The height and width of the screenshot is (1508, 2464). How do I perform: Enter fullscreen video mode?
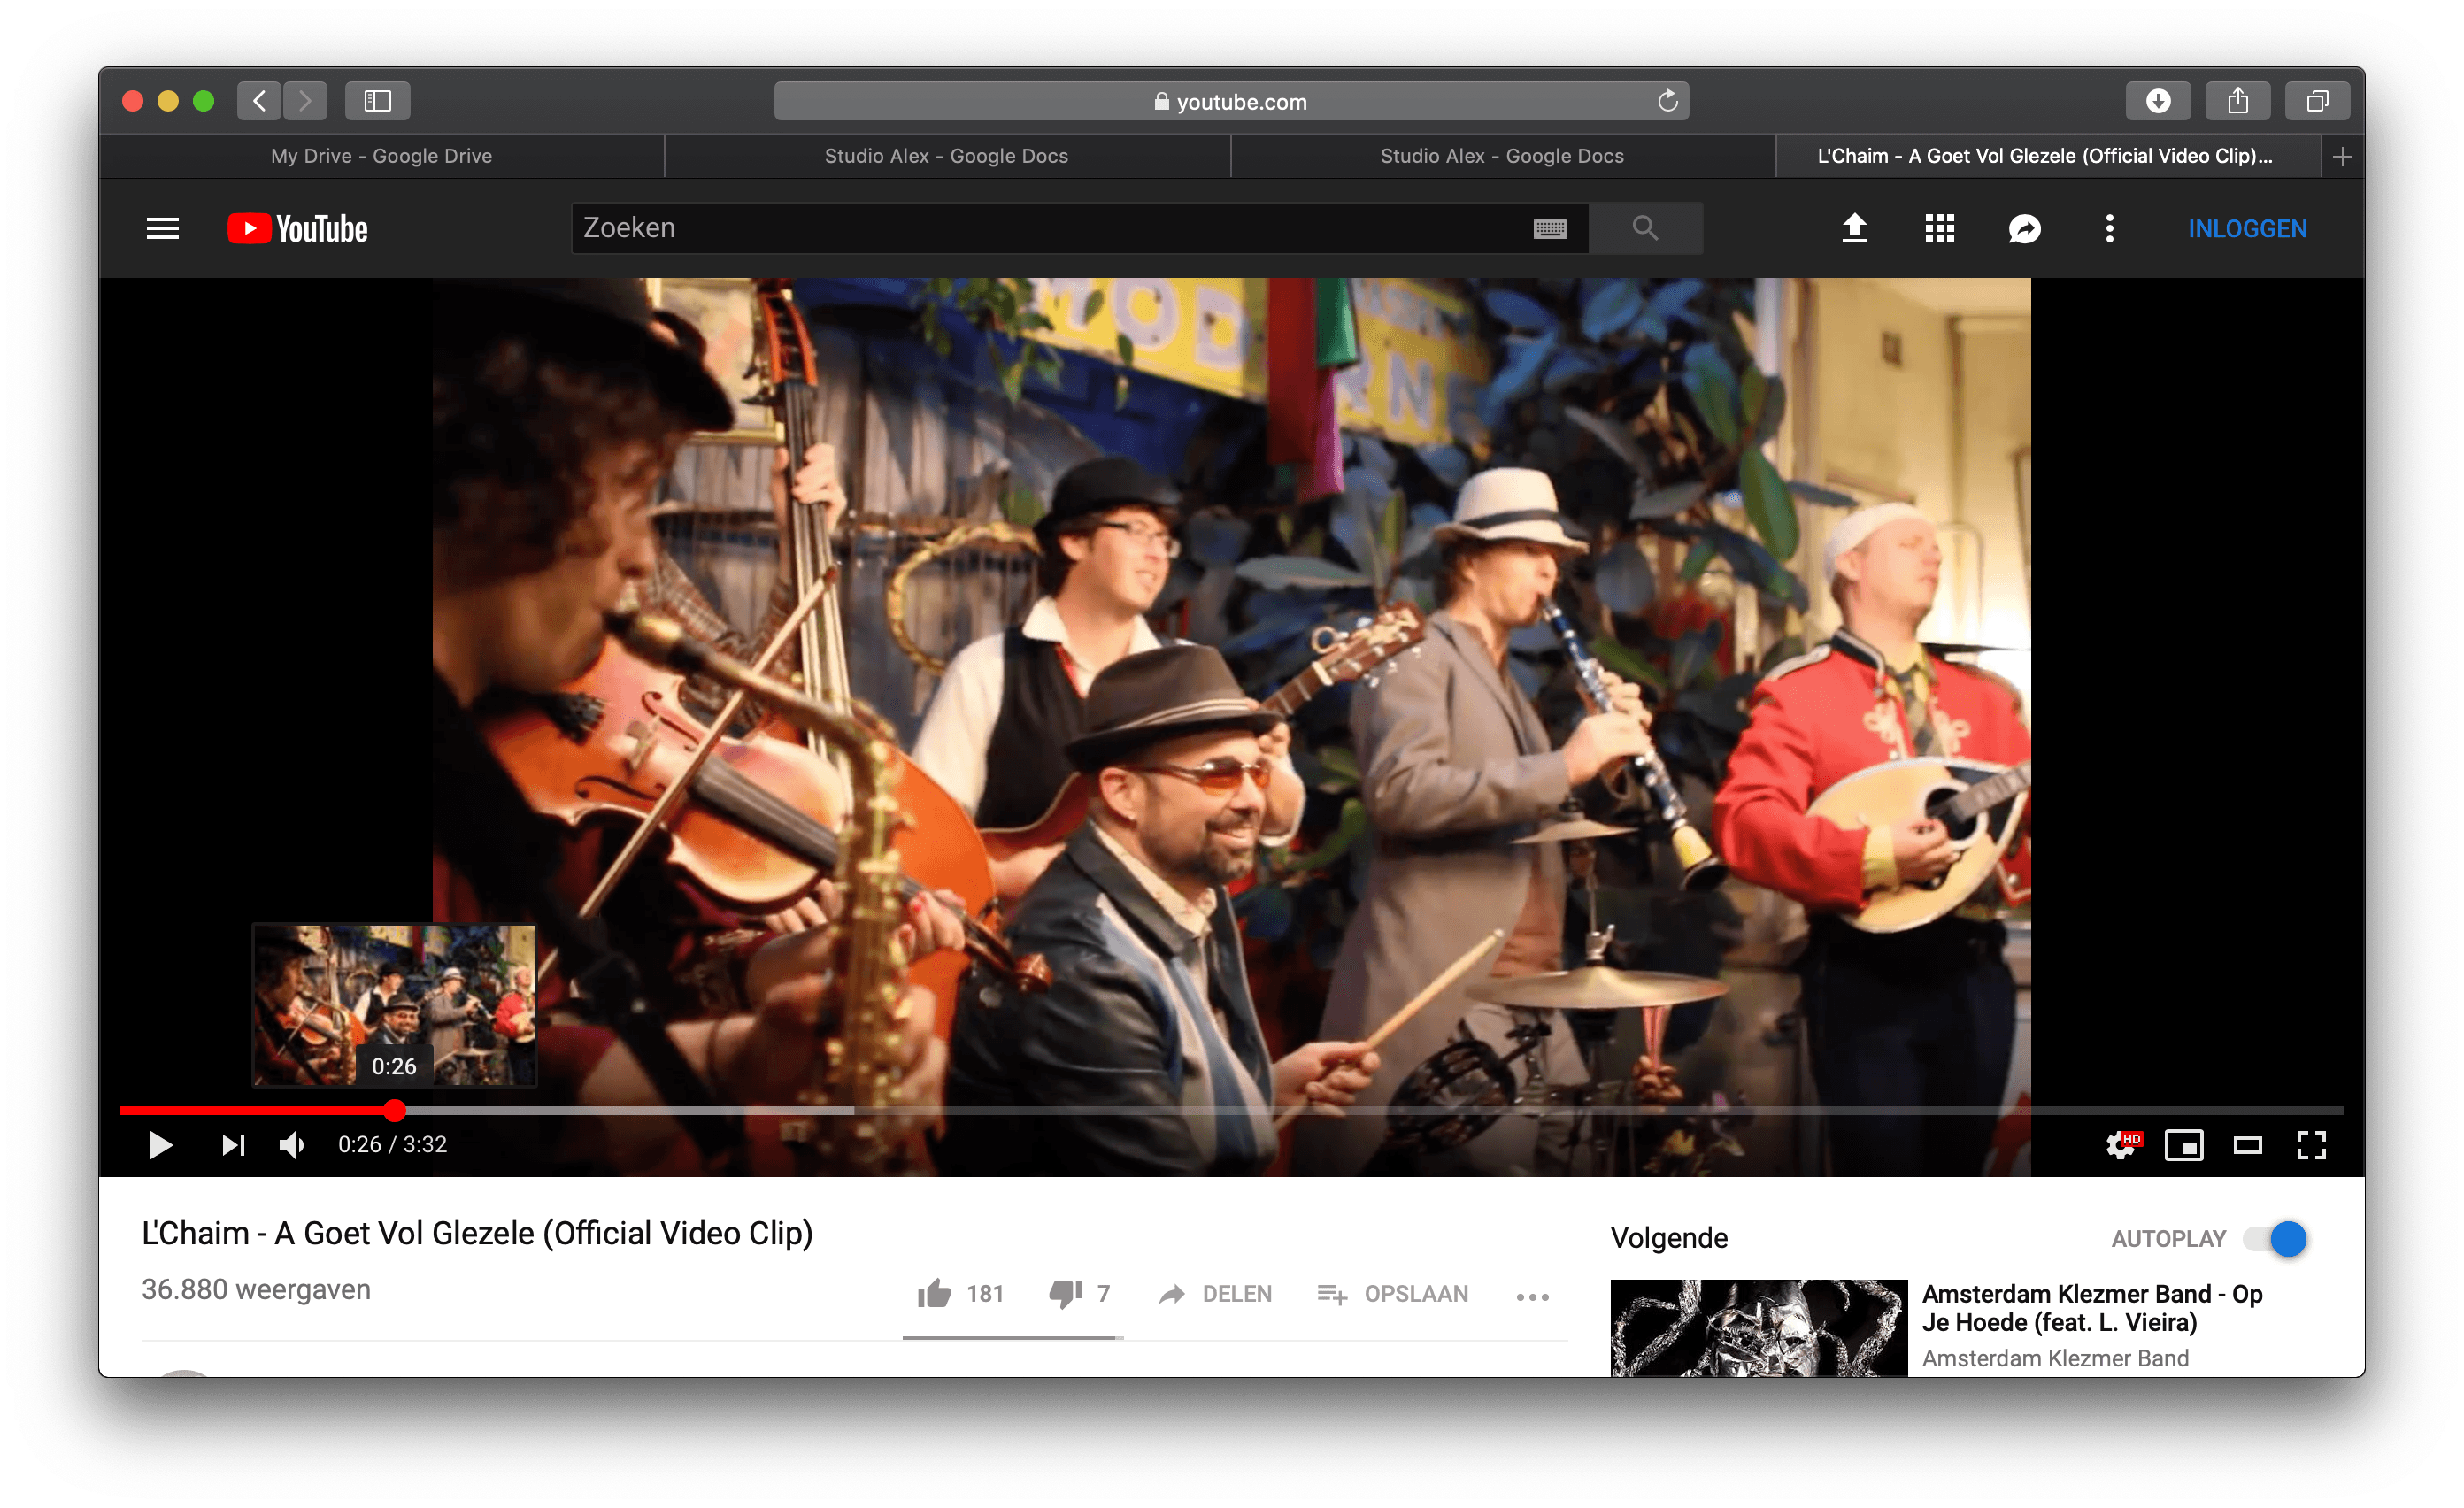coord(2311,1144)
